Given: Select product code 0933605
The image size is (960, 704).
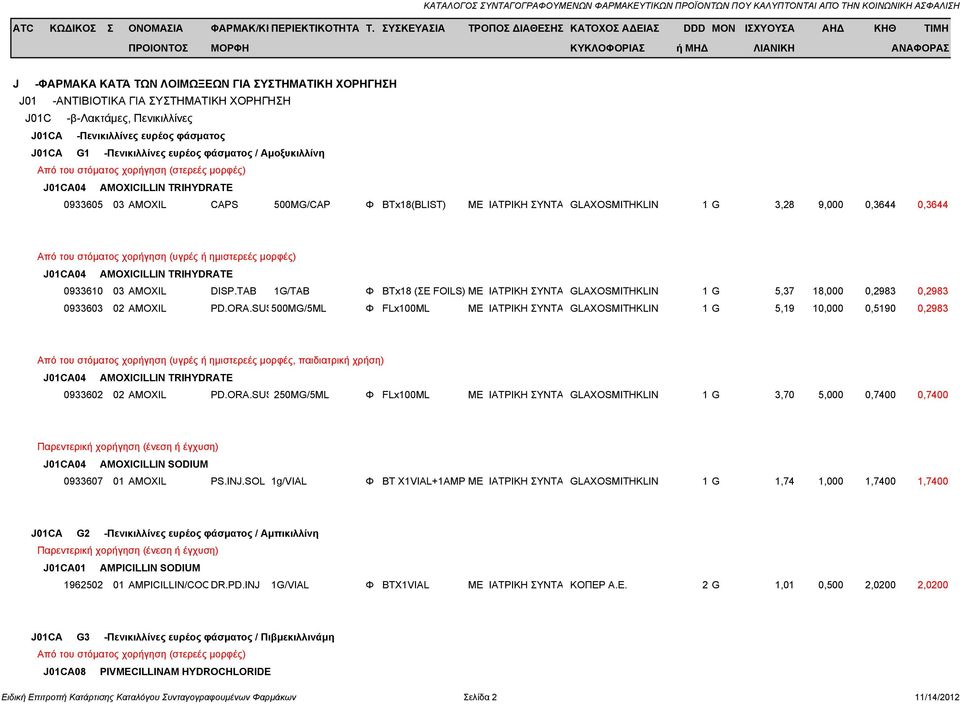Looking at the screenshot, I should click(83, 204).
